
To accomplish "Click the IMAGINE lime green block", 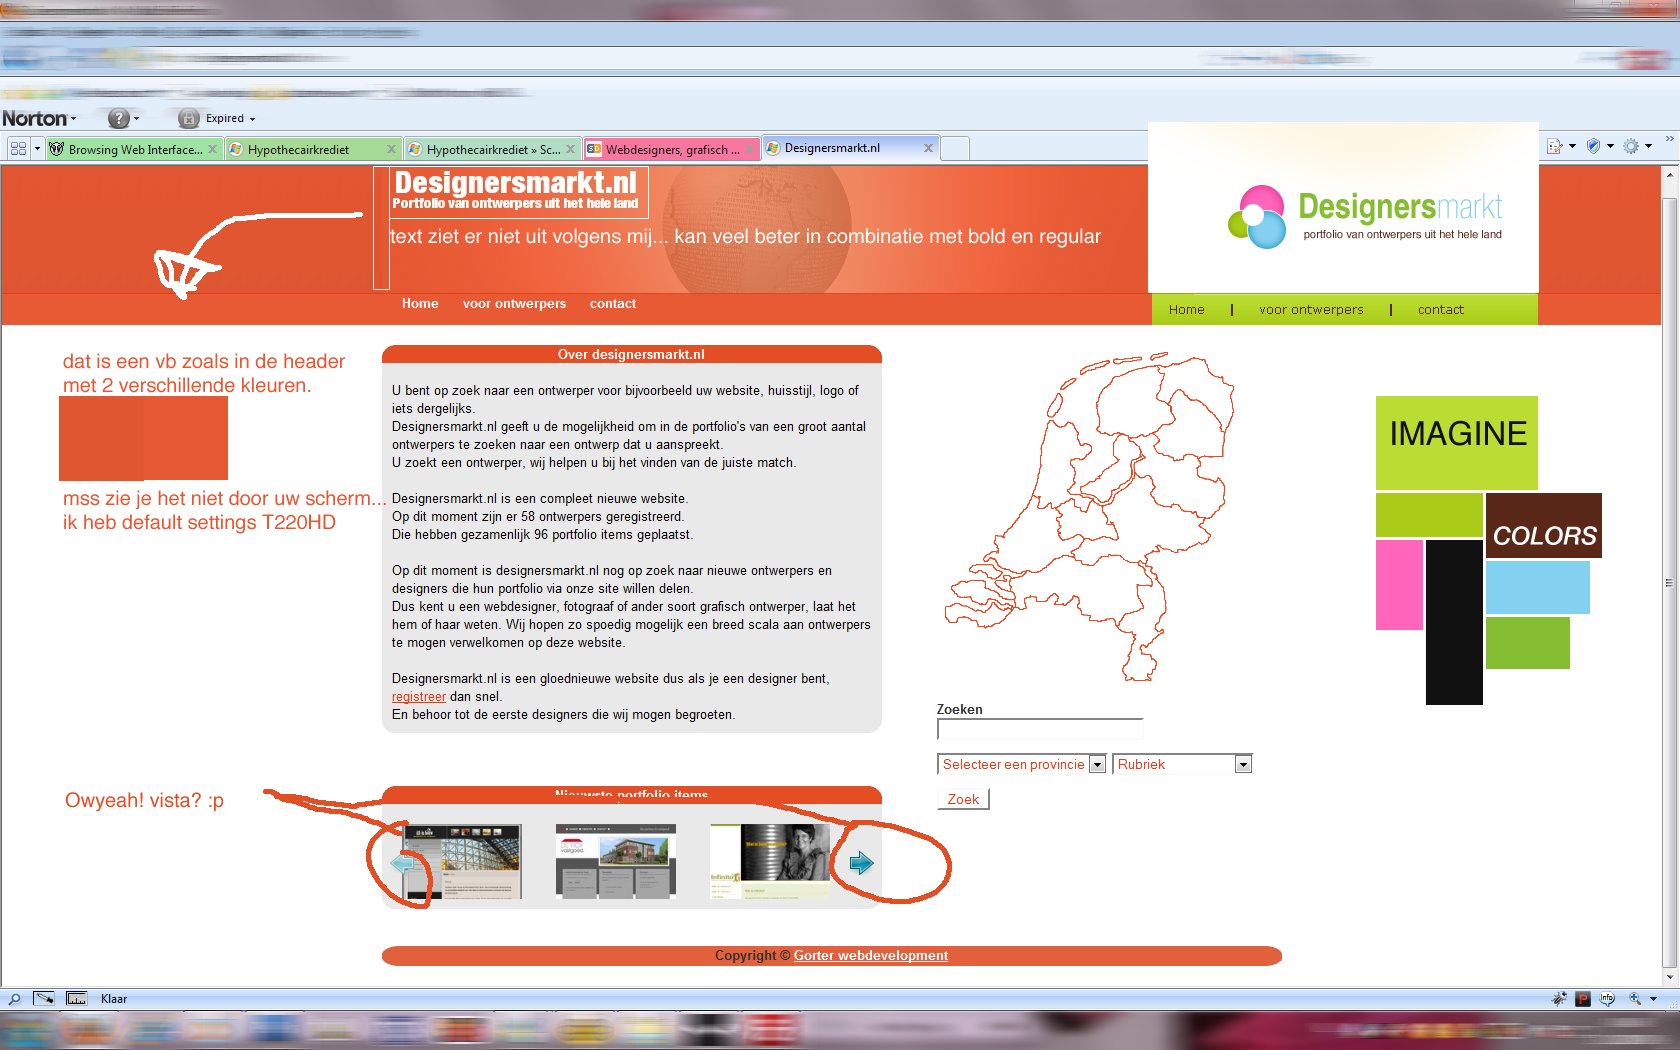I will tap(1457, 442).
